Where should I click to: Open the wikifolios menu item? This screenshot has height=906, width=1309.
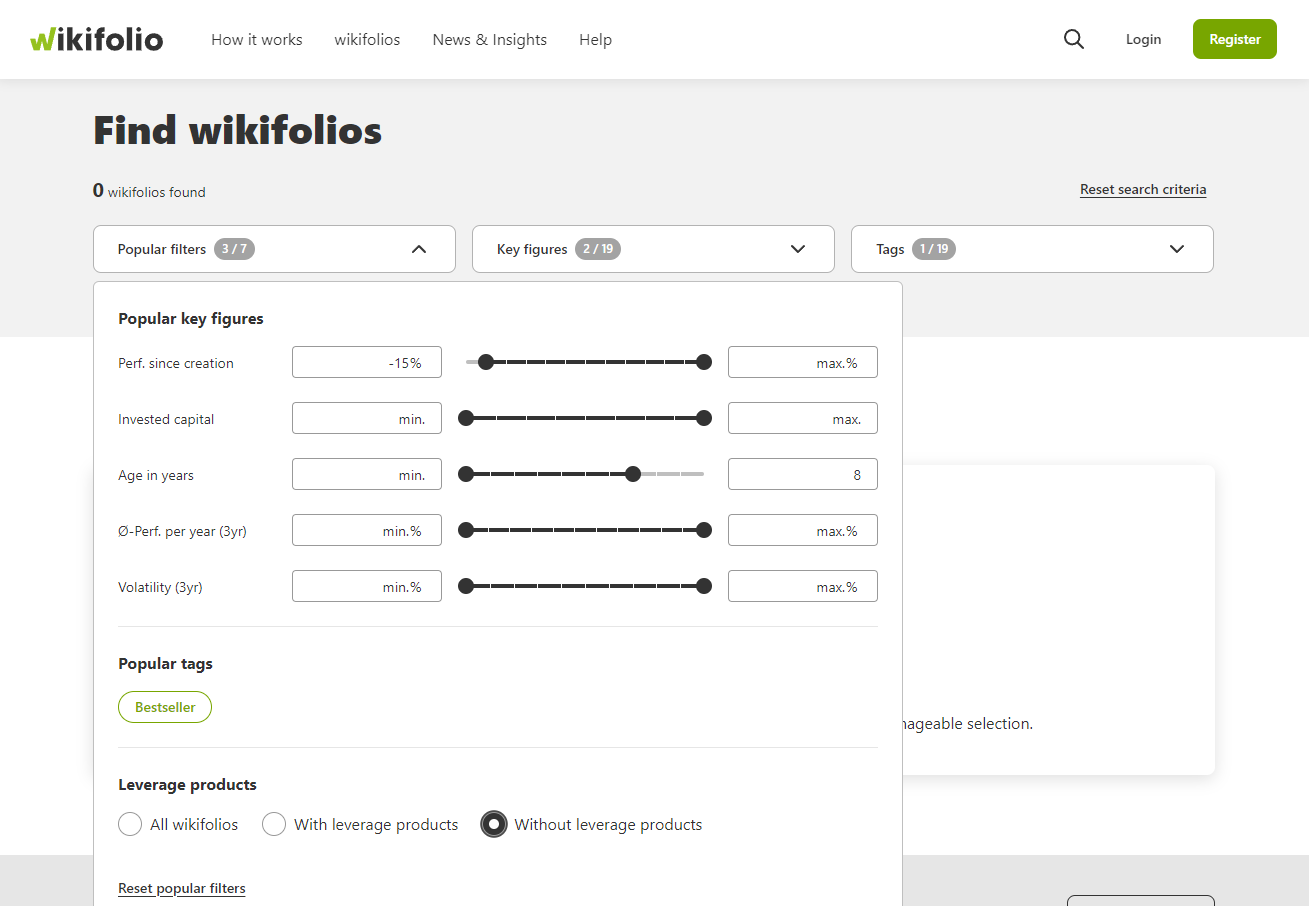(367, 39)
